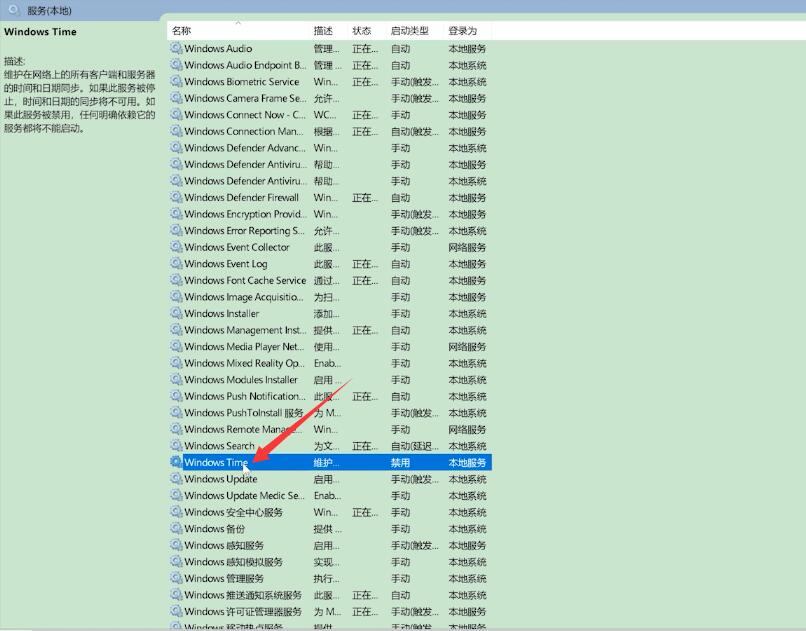Click 手动(触发... startup type of Windows Biometric Service

[415, 82]
